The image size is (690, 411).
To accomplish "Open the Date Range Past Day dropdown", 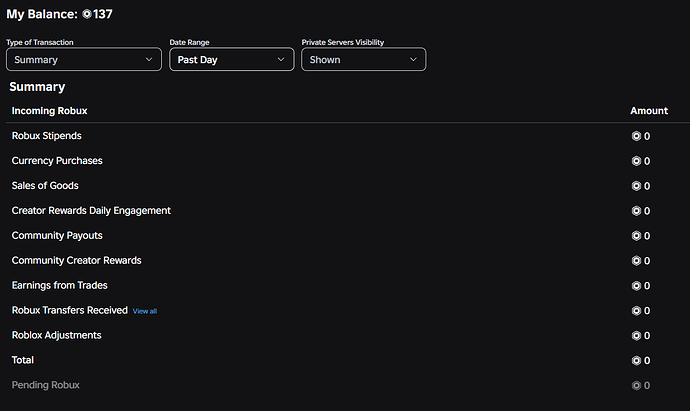I will point(231,59).
